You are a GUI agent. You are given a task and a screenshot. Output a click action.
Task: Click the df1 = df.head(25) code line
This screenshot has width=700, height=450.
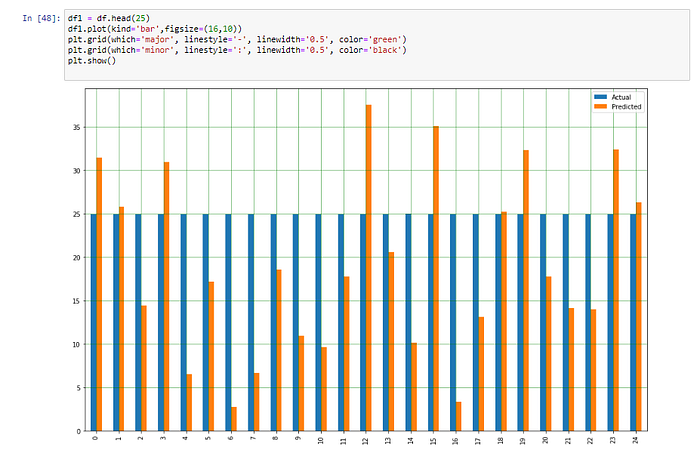[109, 18]
